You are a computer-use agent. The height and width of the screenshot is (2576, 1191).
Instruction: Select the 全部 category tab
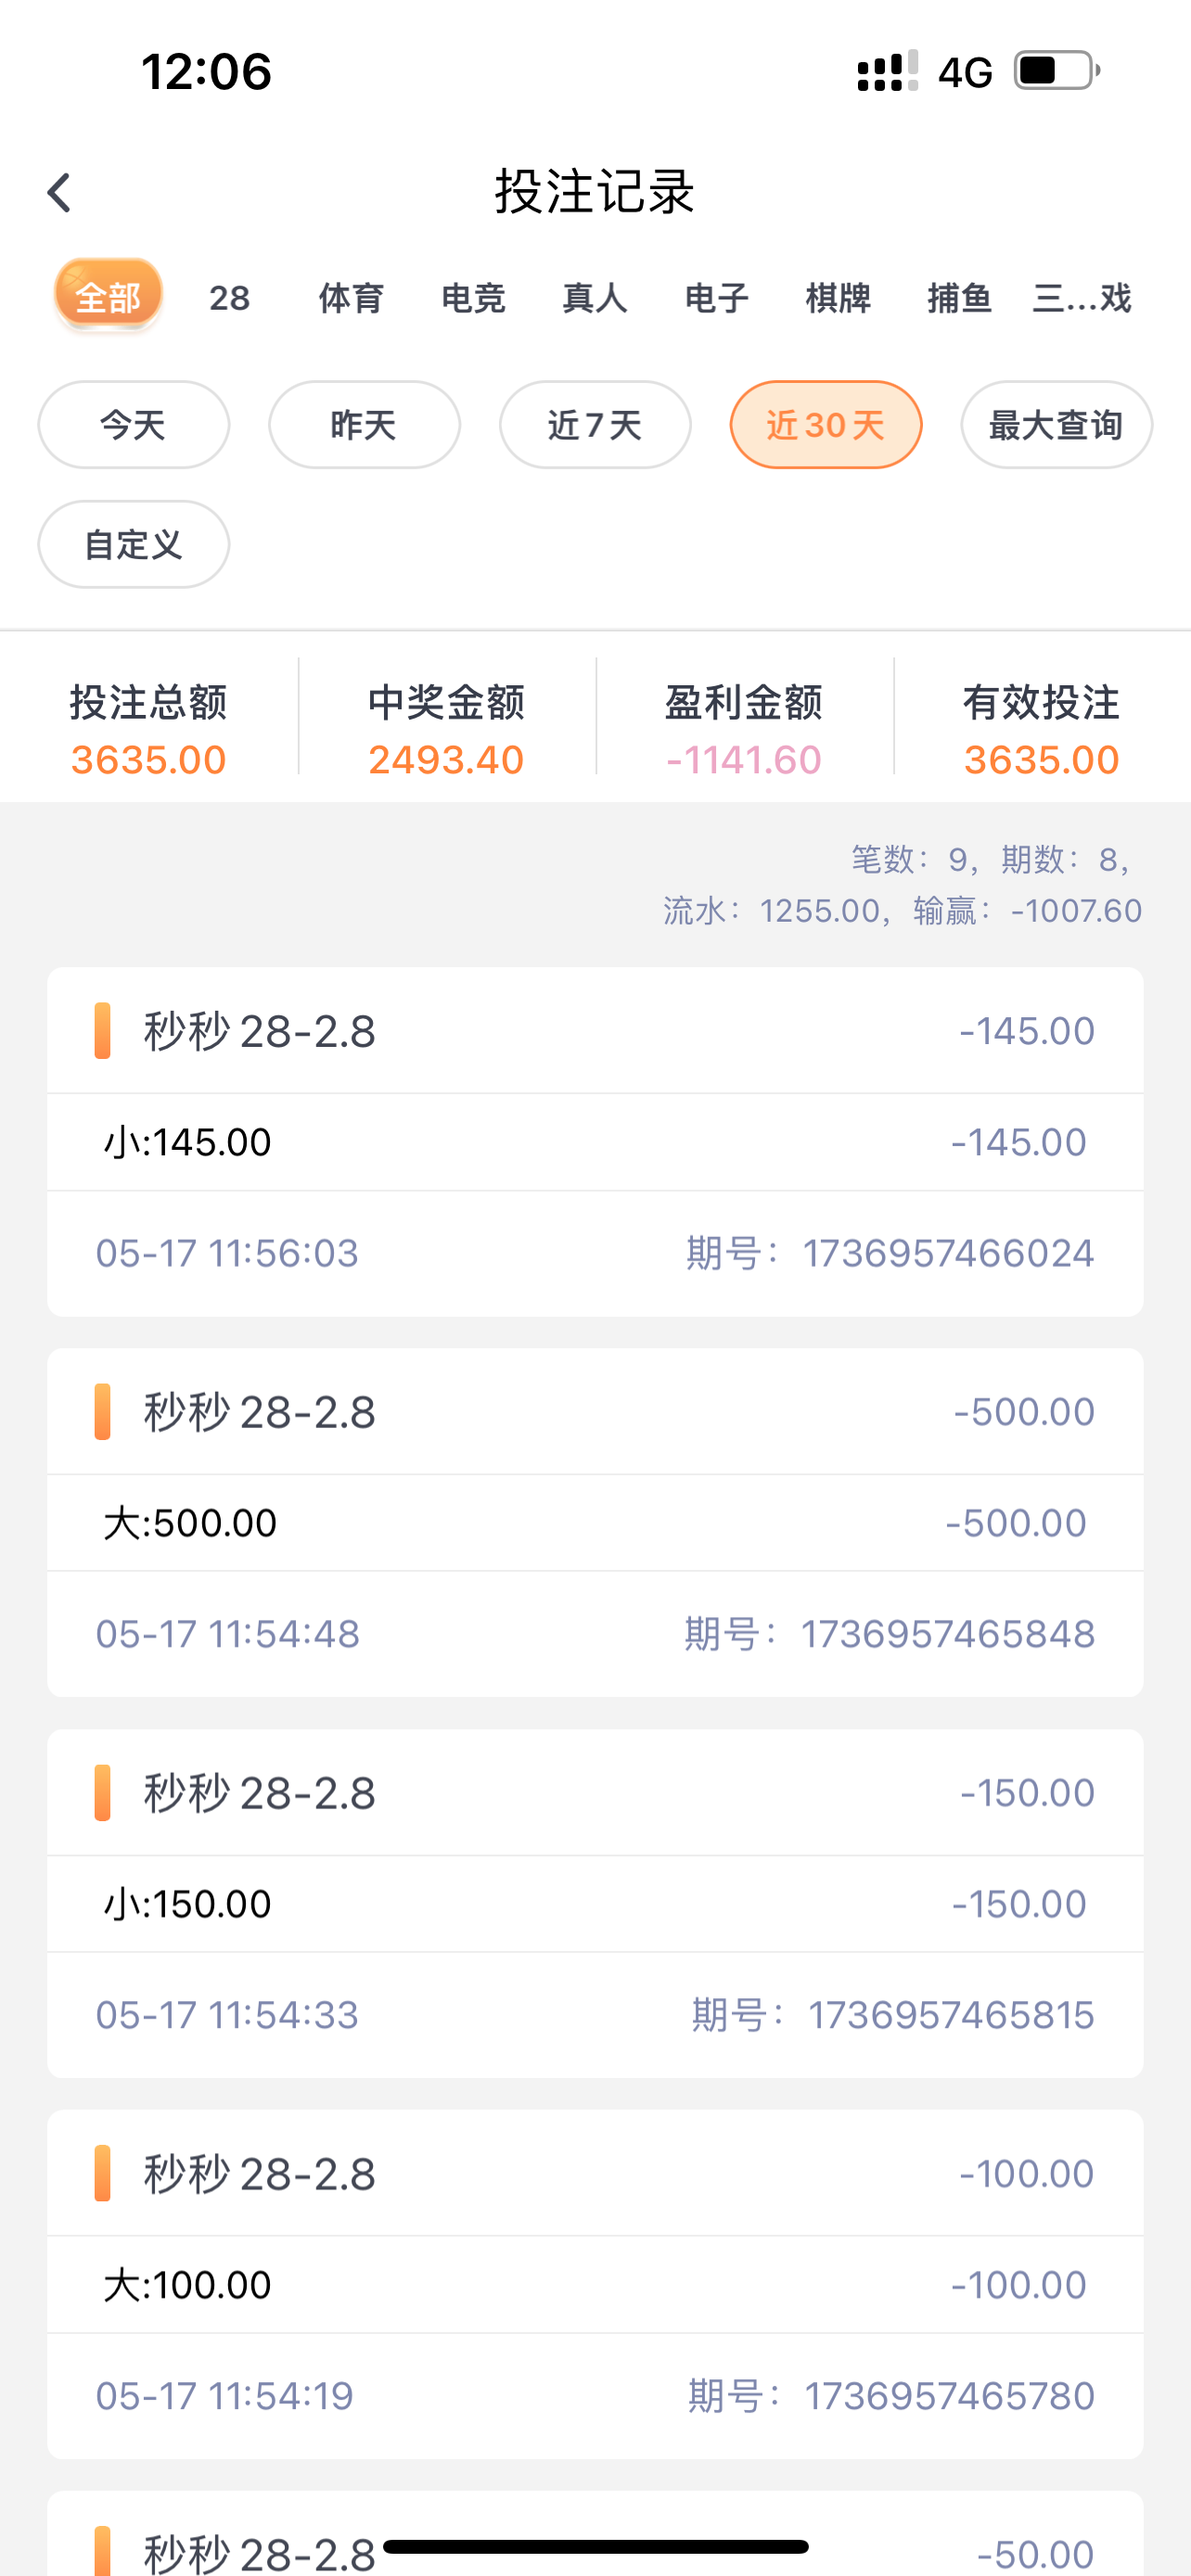click(108, 296)
